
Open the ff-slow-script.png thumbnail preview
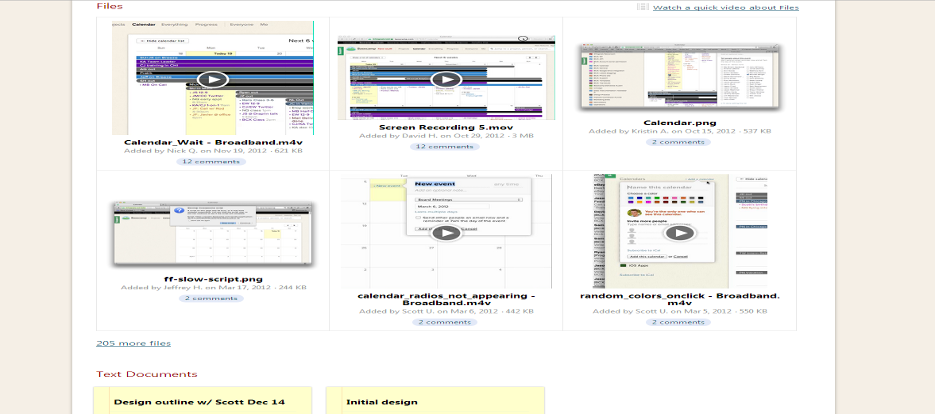coord(213,234)
